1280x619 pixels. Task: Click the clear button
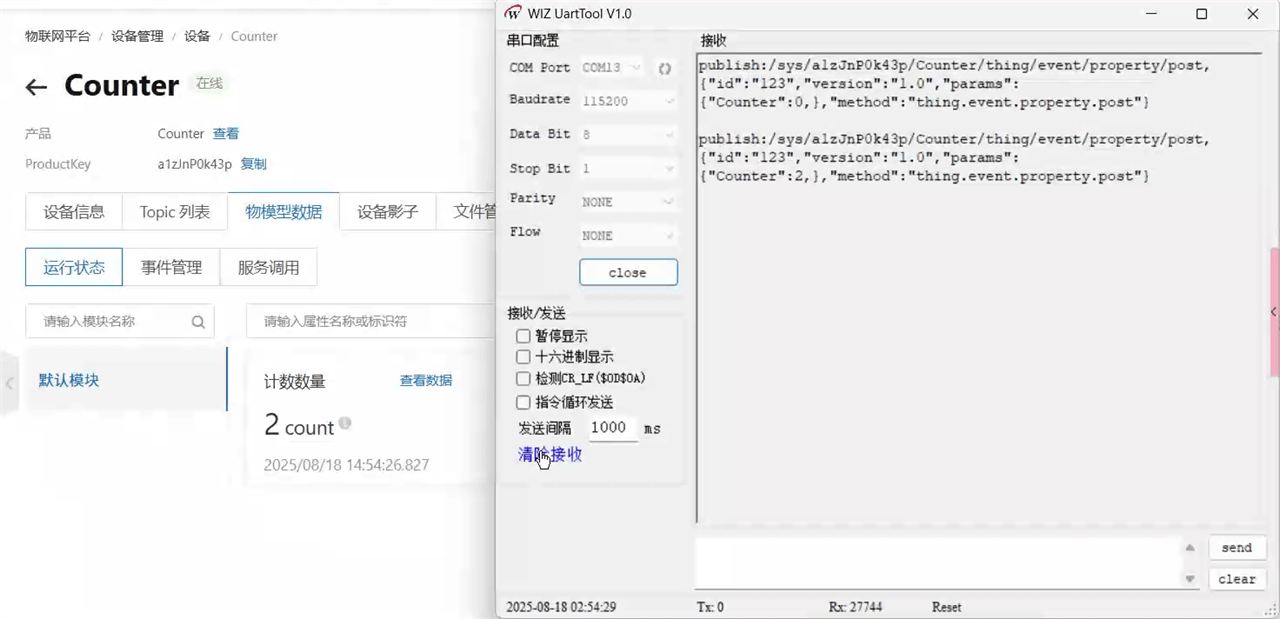1237,579
